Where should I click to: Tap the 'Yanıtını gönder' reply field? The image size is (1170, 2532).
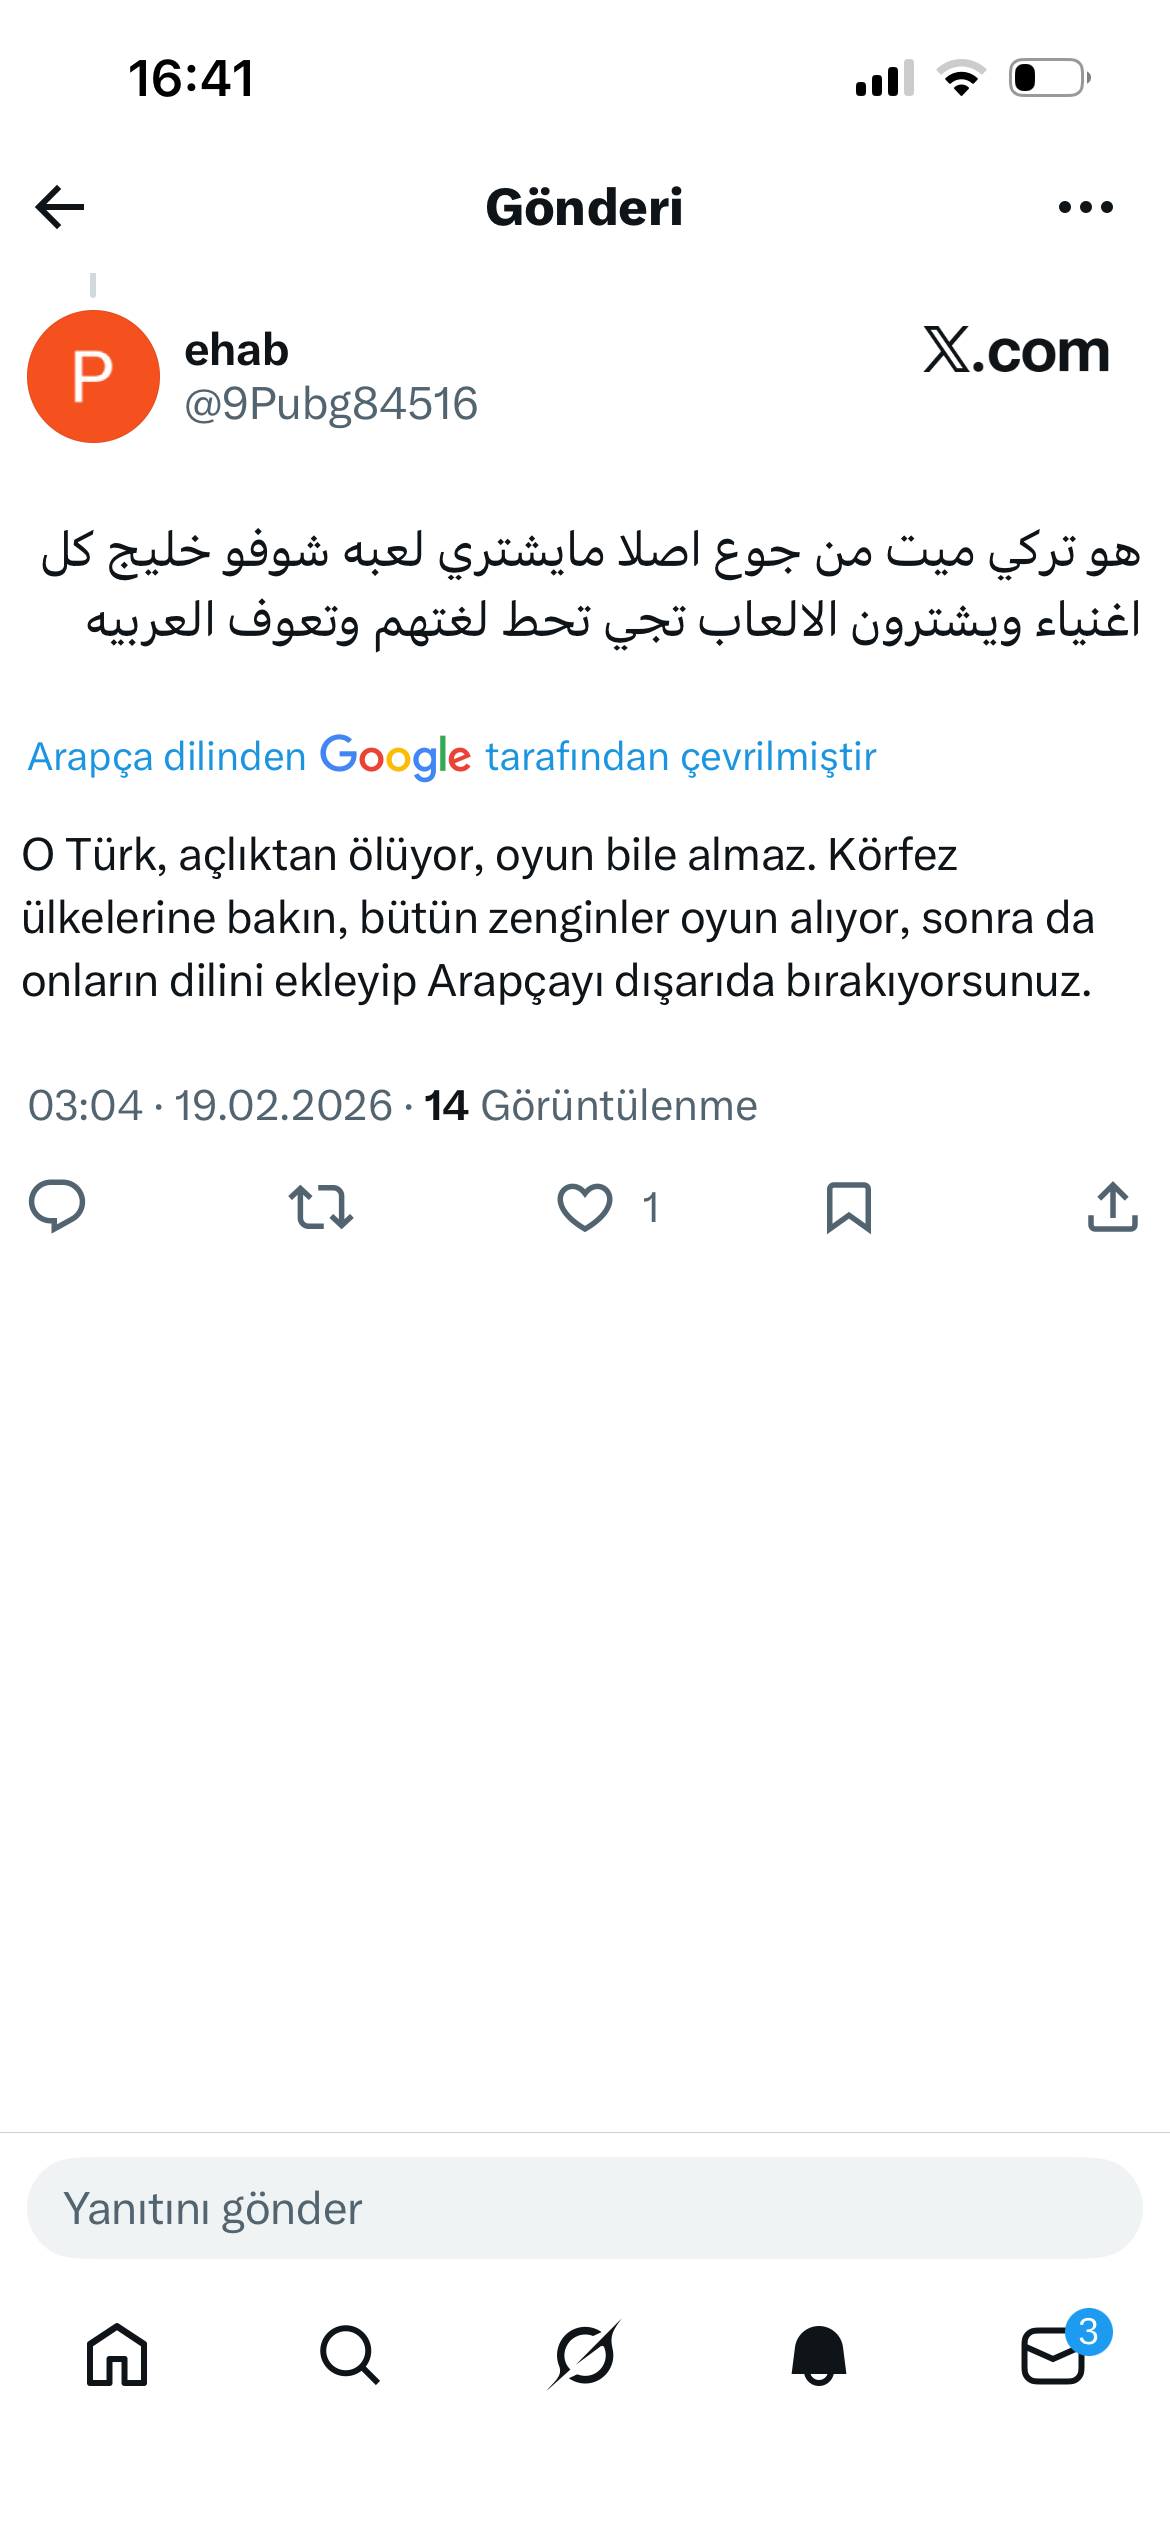585,2208
